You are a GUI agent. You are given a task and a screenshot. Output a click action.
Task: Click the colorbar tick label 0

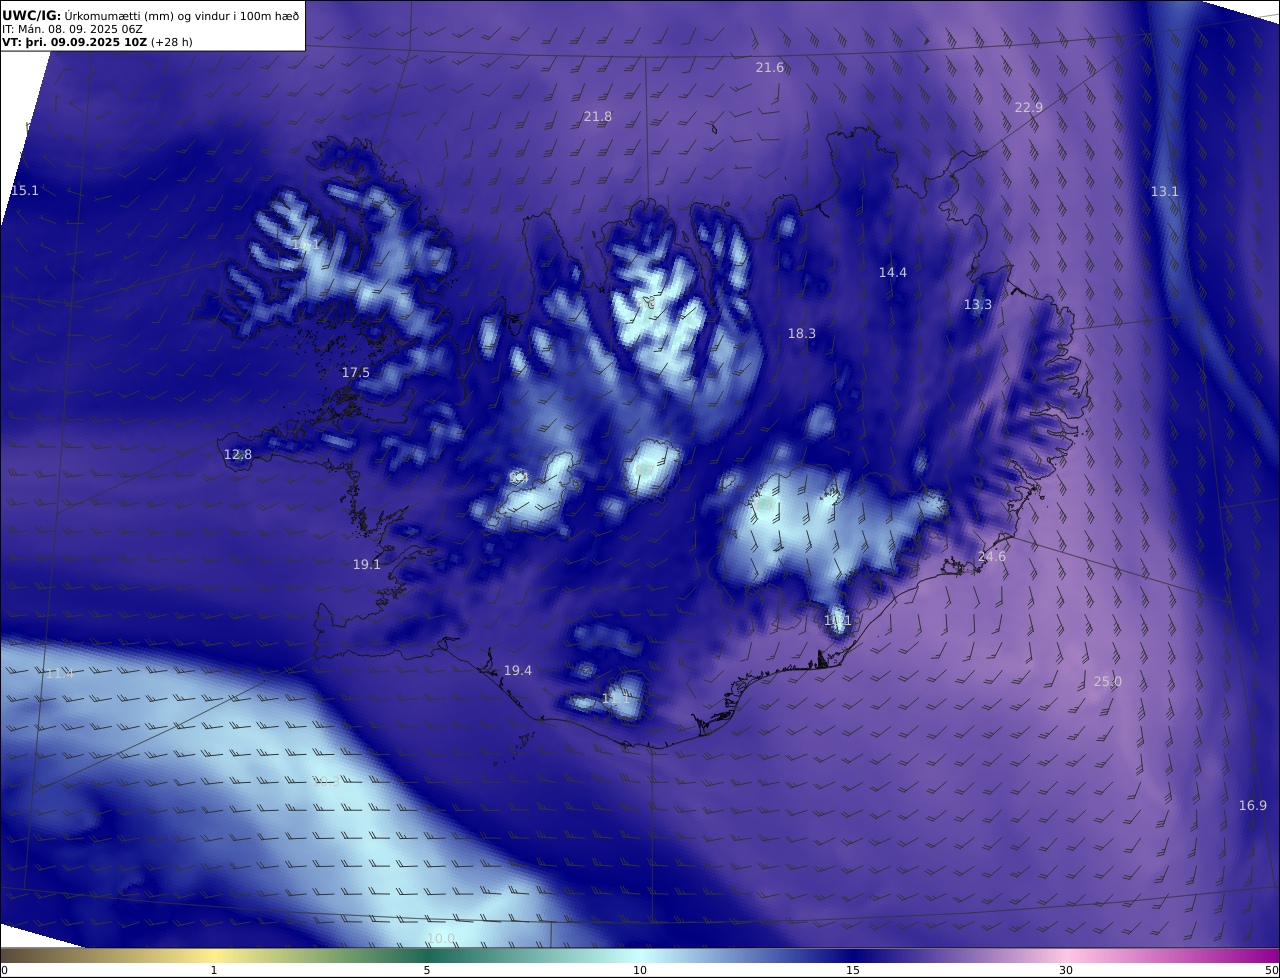[4, 970]
